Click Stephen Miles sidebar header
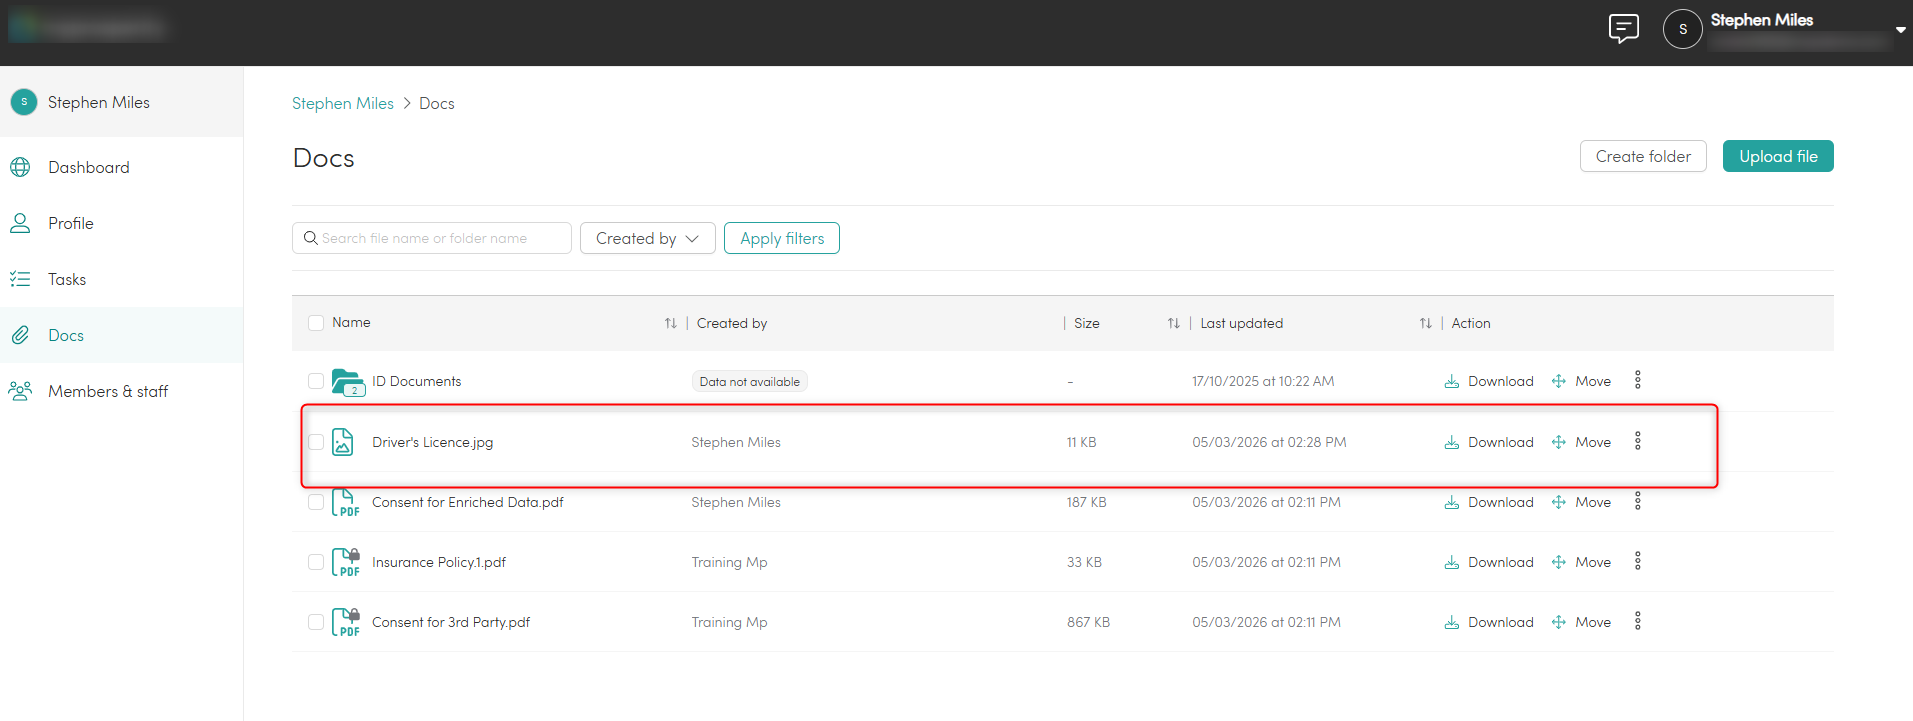1913x721 pixels. (121, 102)
